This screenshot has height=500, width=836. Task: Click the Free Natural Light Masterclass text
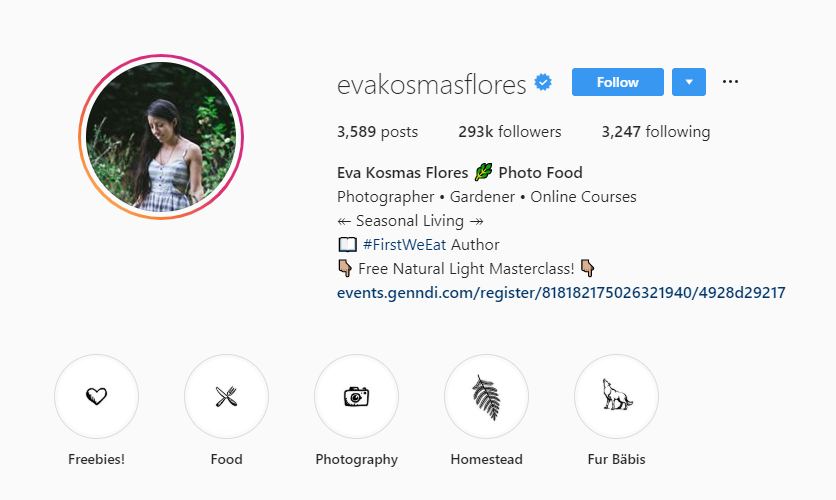(x=466, y=269)
